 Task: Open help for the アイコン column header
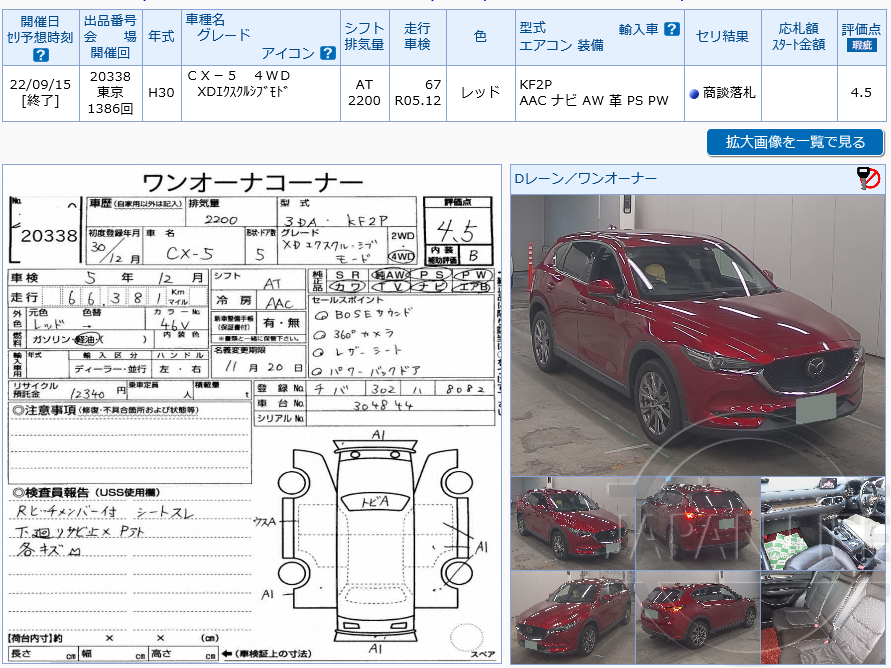click(325, 53)
